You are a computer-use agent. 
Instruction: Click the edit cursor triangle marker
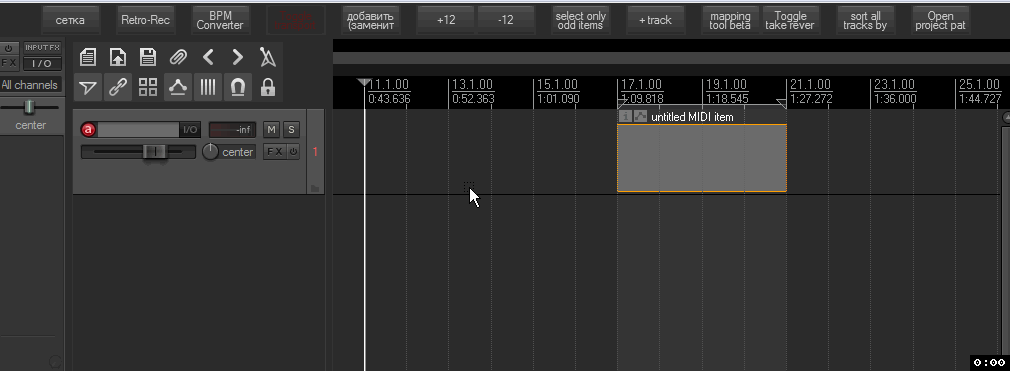coord(364,82)
